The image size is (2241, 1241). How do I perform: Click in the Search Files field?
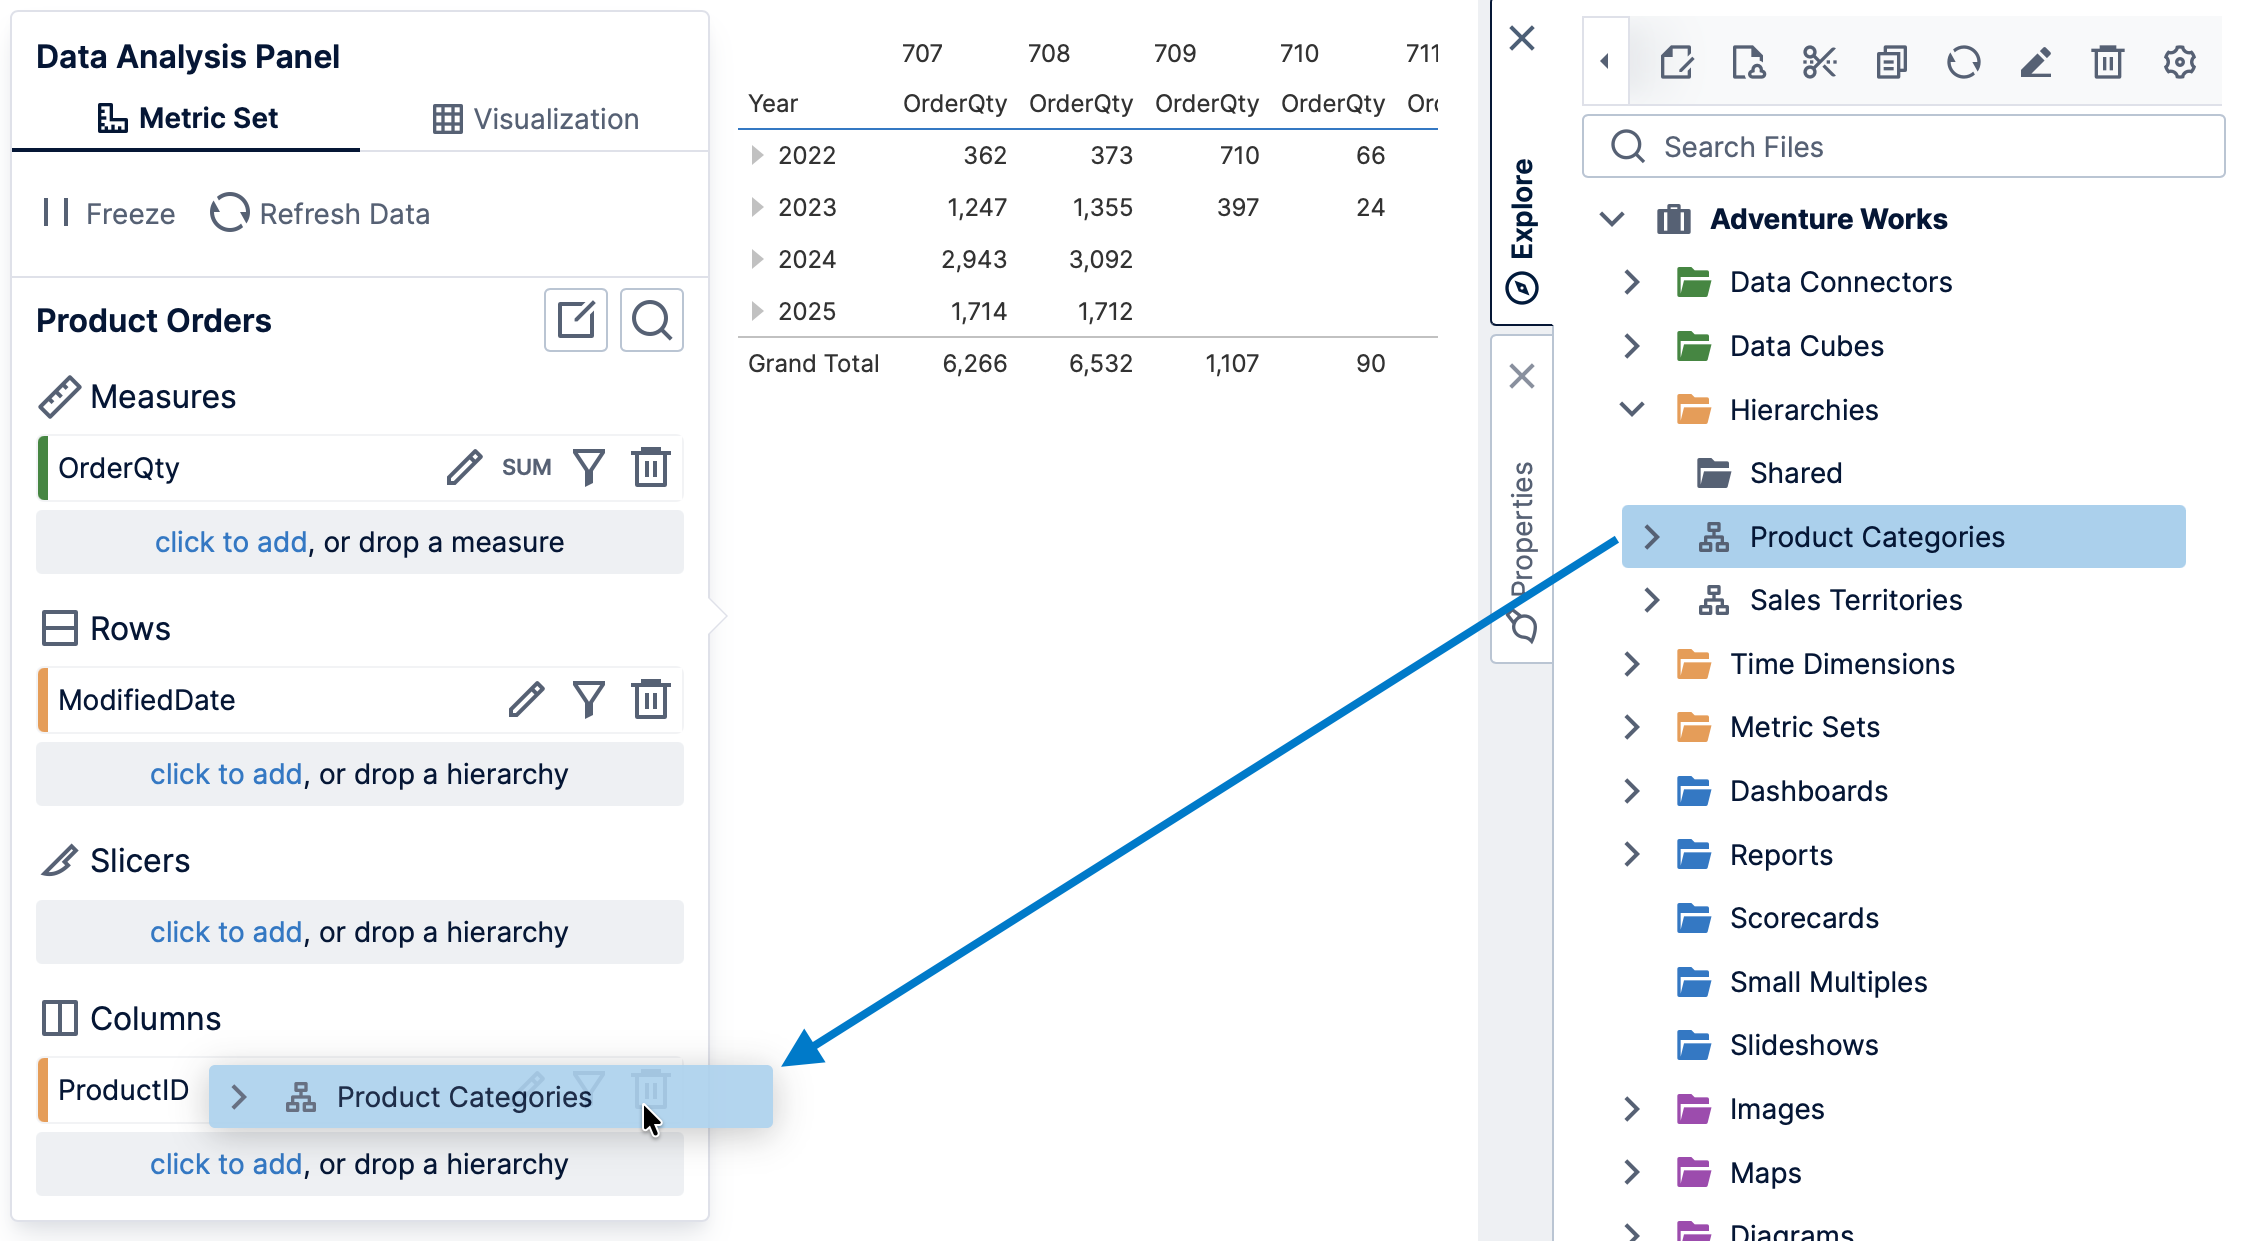(x=1904, y=147)
